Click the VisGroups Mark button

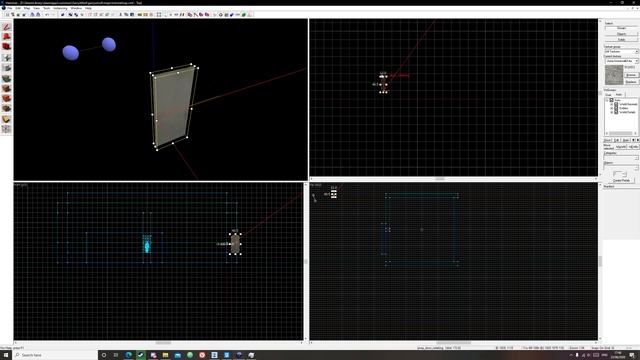[x=625, y=140]
